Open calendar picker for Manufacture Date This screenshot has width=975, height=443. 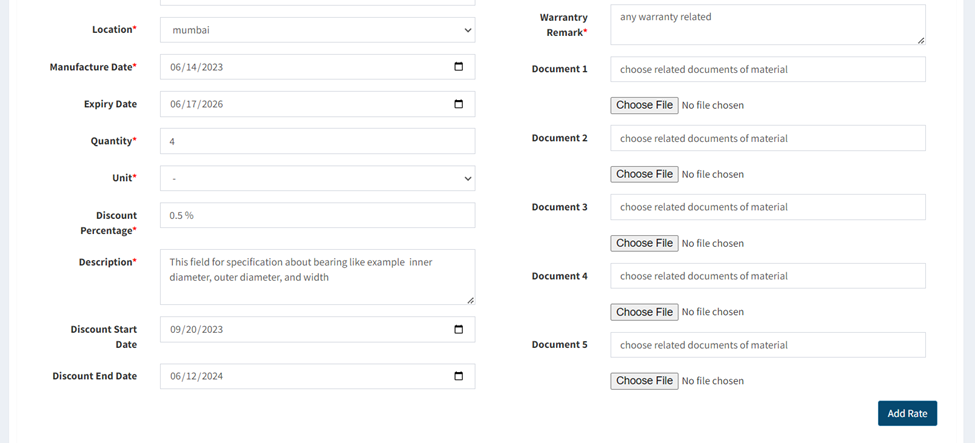(x=459, y=67)
